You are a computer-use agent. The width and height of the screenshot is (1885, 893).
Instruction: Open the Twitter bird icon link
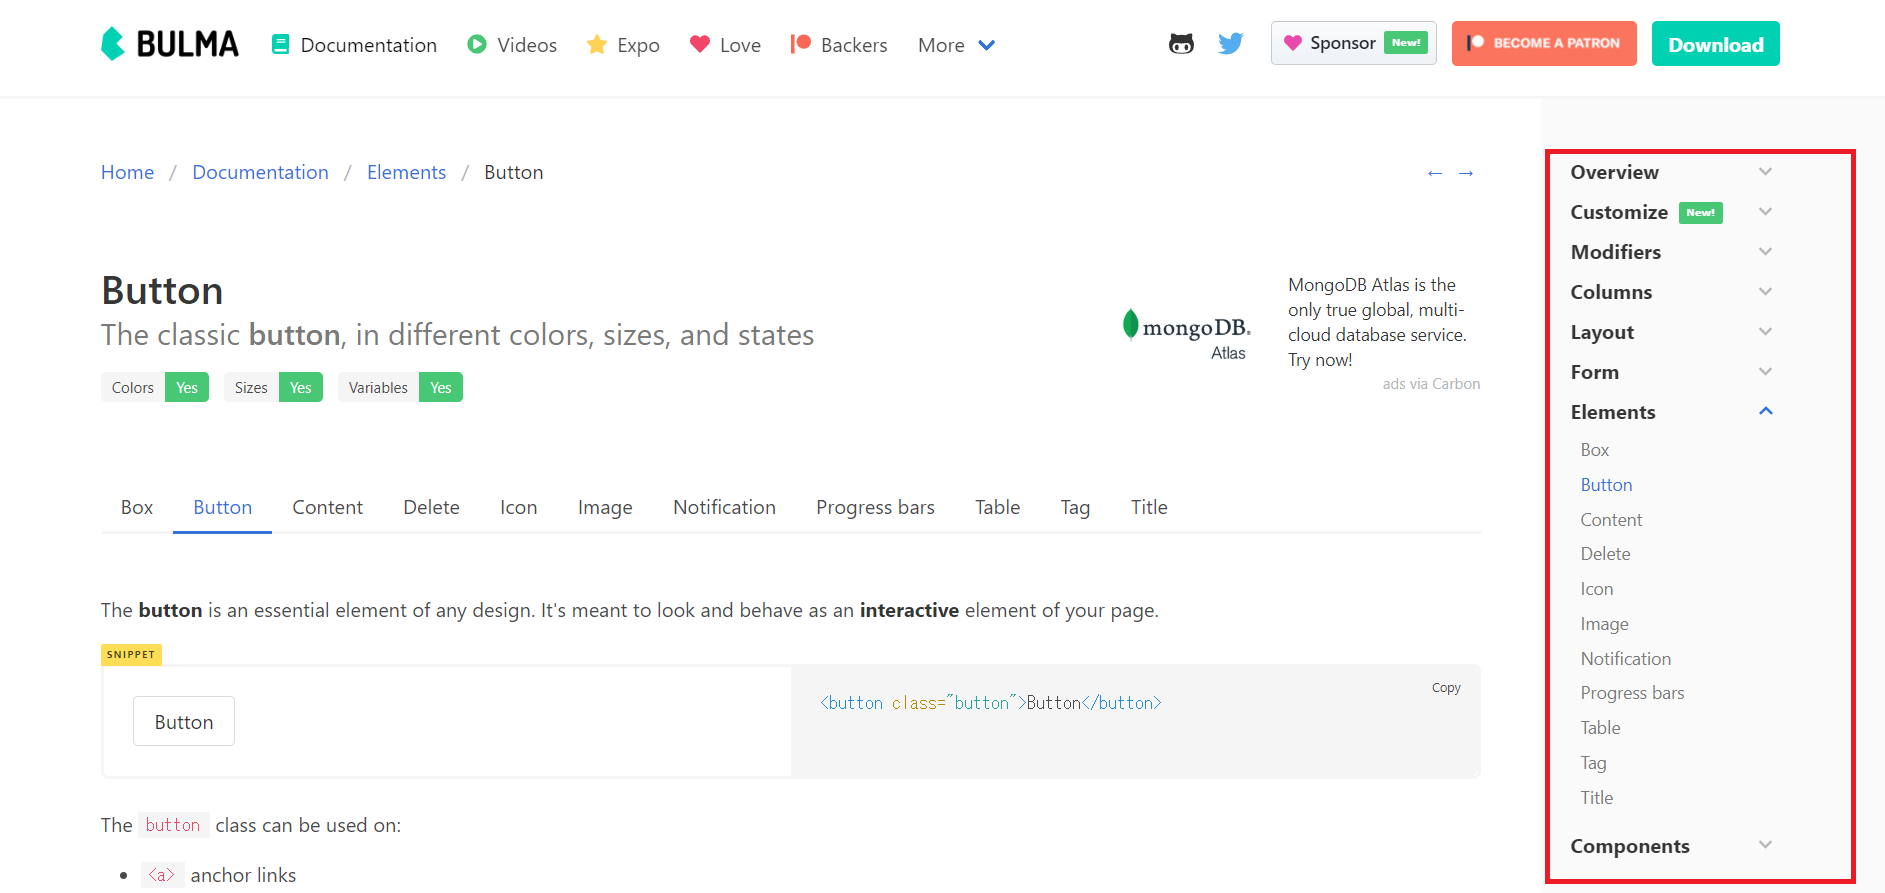tap(1231, 44)
